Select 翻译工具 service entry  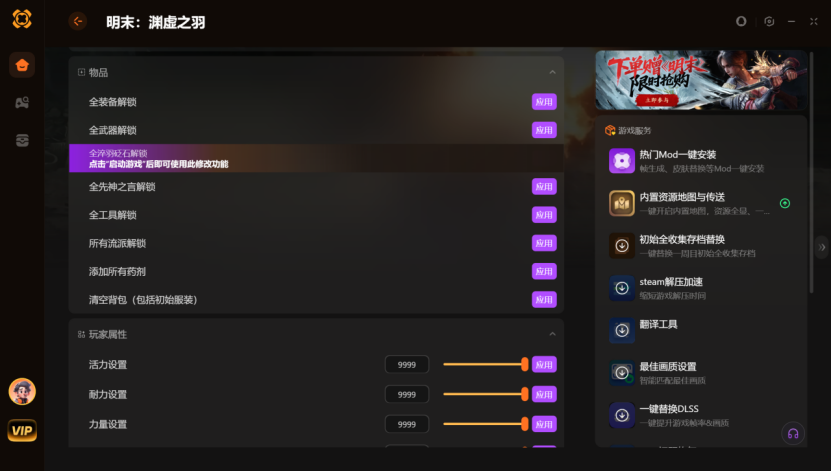(701, 330)
